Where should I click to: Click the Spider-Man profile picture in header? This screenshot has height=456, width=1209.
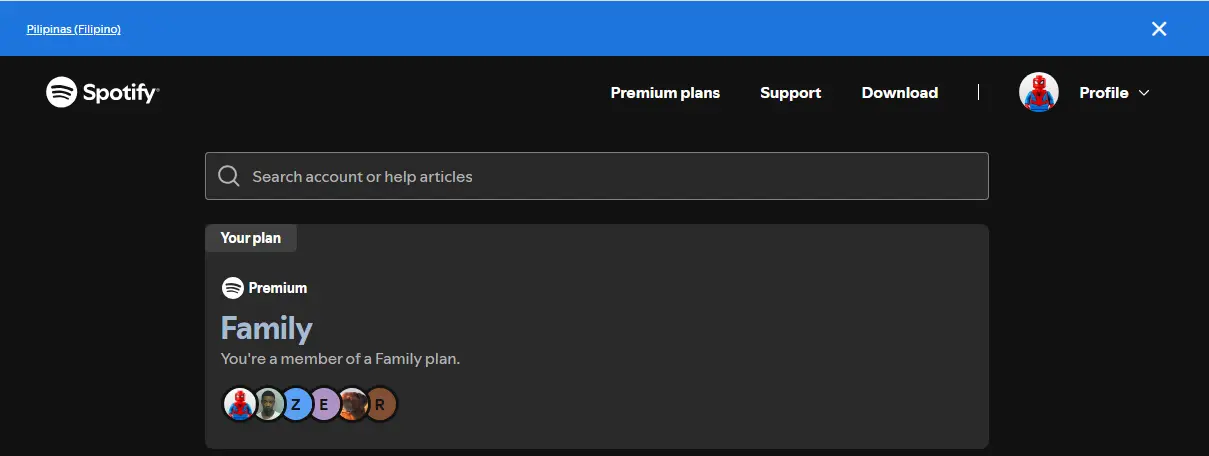(x=1039, y=93)
